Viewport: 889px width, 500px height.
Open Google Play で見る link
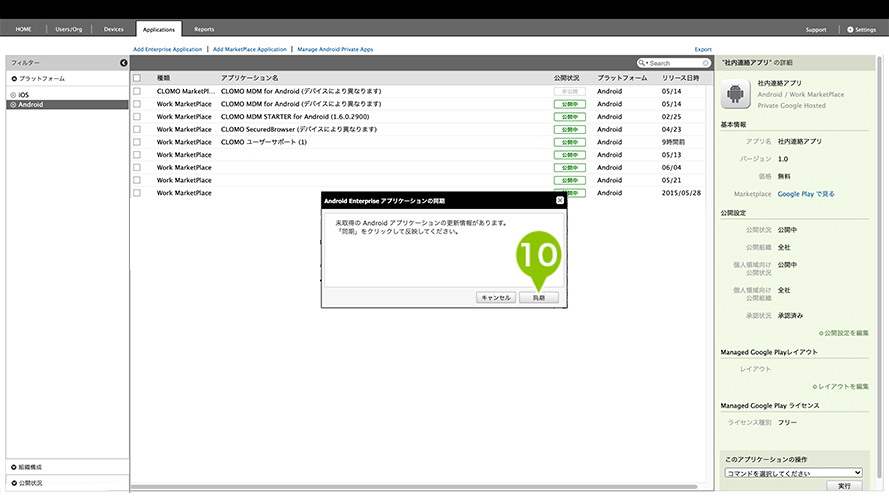click(x=806, y=194)
